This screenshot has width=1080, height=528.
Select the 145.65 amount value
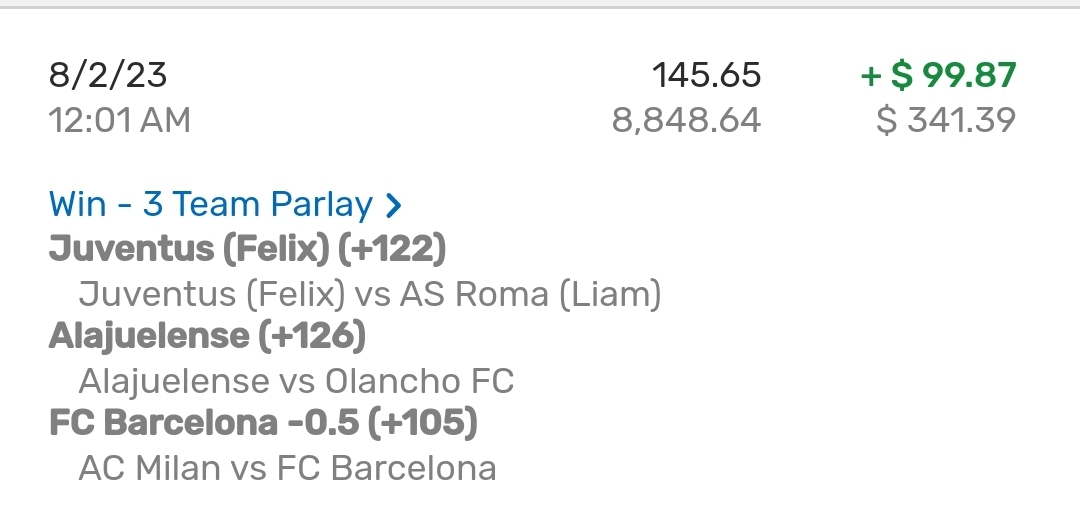tap(706, 75)
